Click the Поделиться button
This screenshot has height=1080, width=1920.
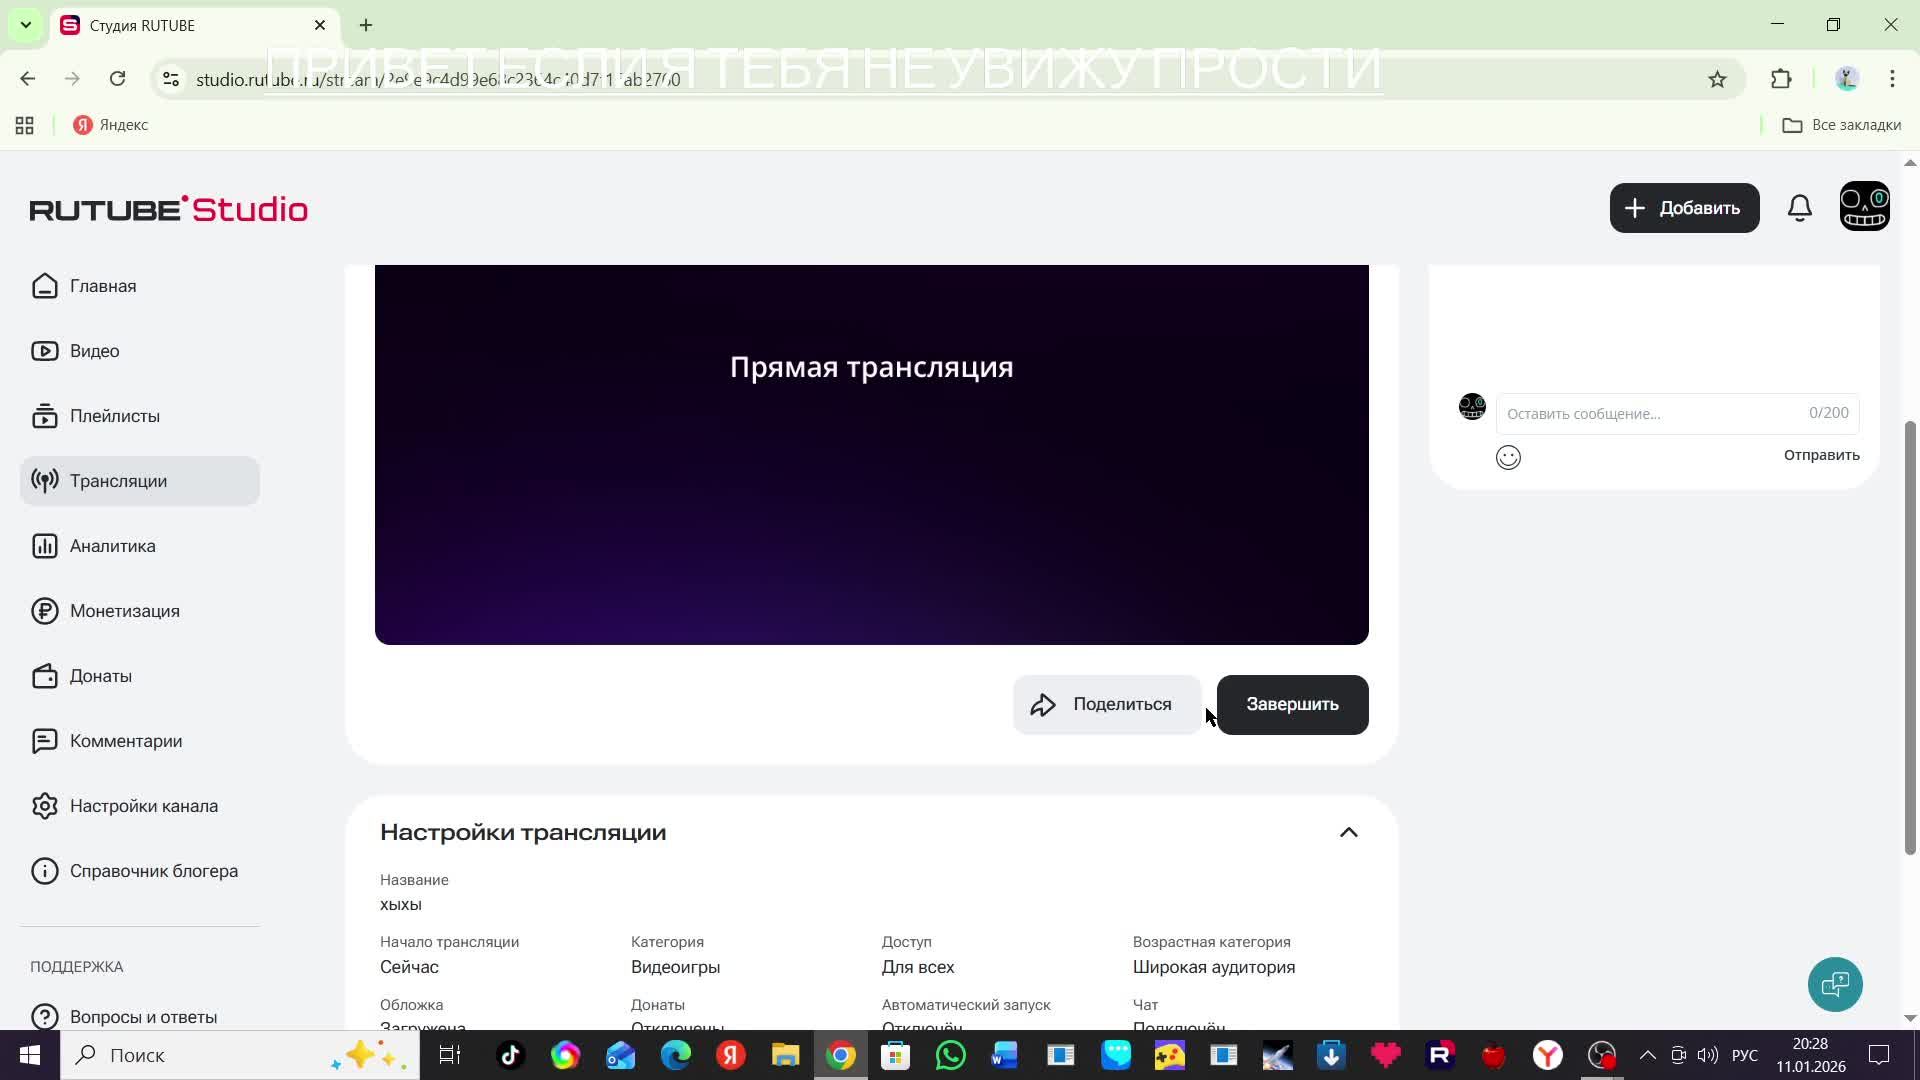(1106, 705)
